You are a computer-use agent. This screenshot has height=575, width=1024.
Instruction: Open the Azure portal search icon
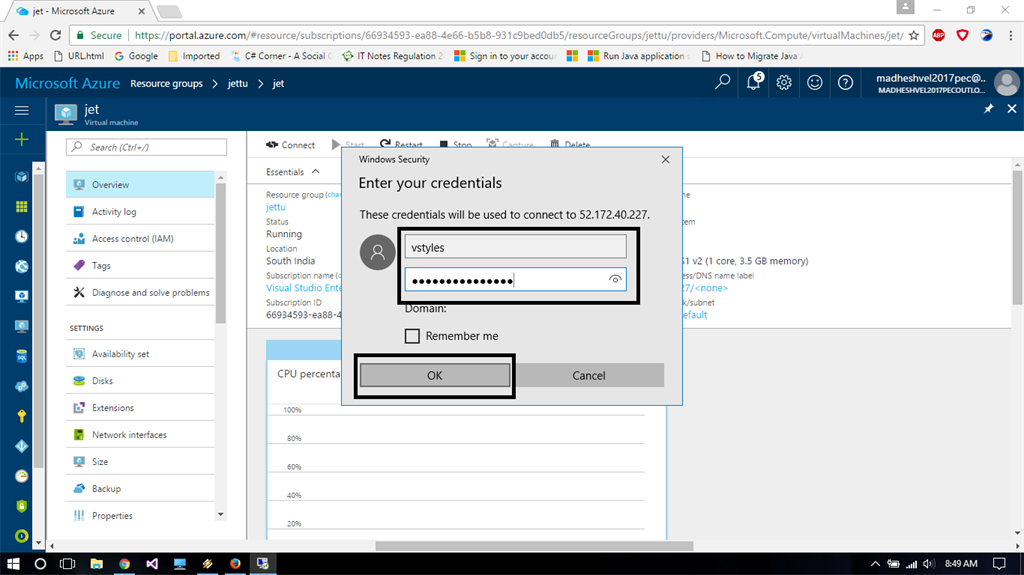coord(722,82)
